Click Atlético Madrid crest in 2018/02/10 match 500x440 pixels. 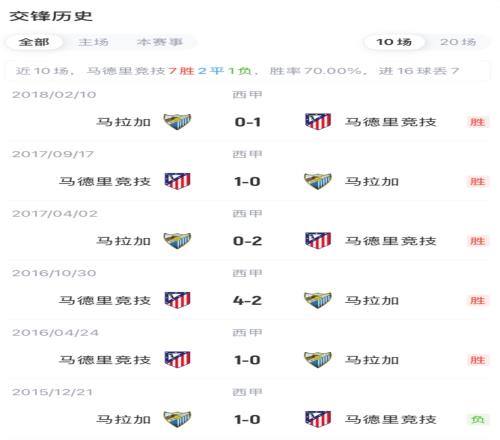[x=318, y=122]
